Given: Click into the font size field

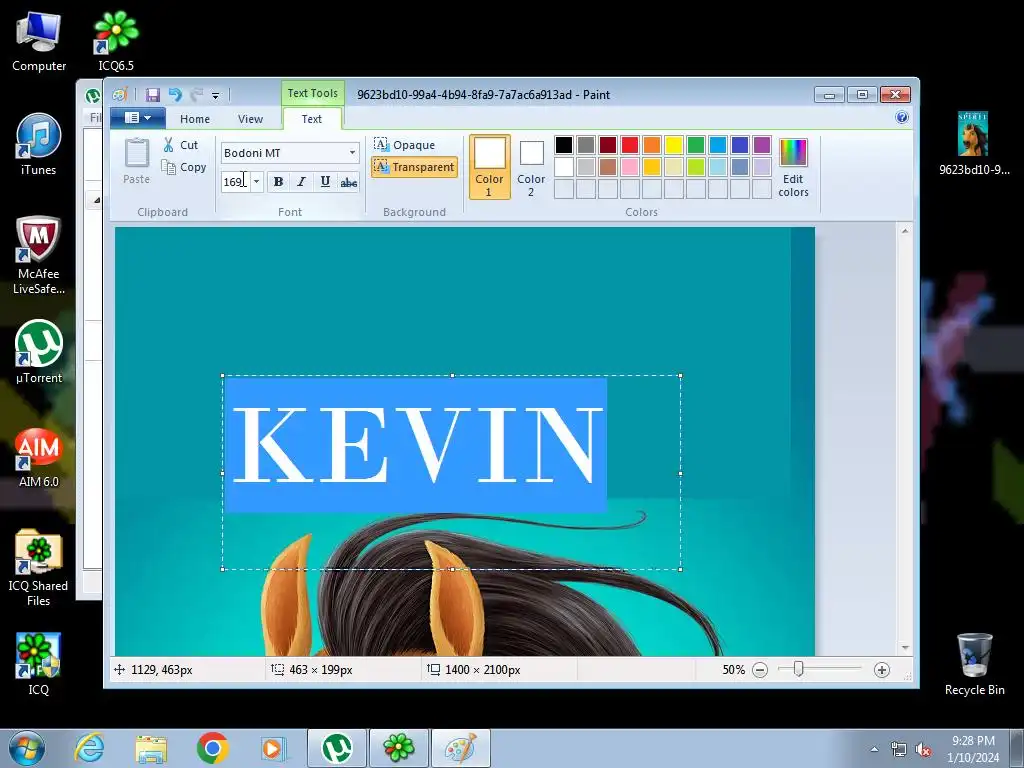Looking at the screenshot, I should [235, 182].
